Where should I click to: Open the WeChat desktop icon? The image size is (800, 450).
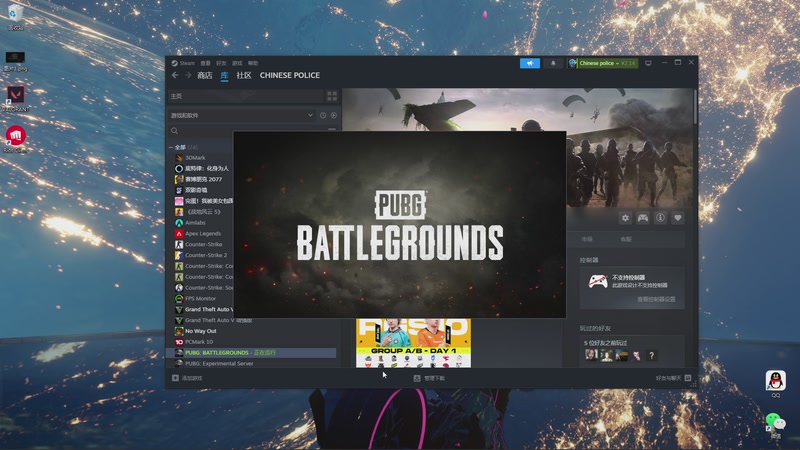point(776,426)
